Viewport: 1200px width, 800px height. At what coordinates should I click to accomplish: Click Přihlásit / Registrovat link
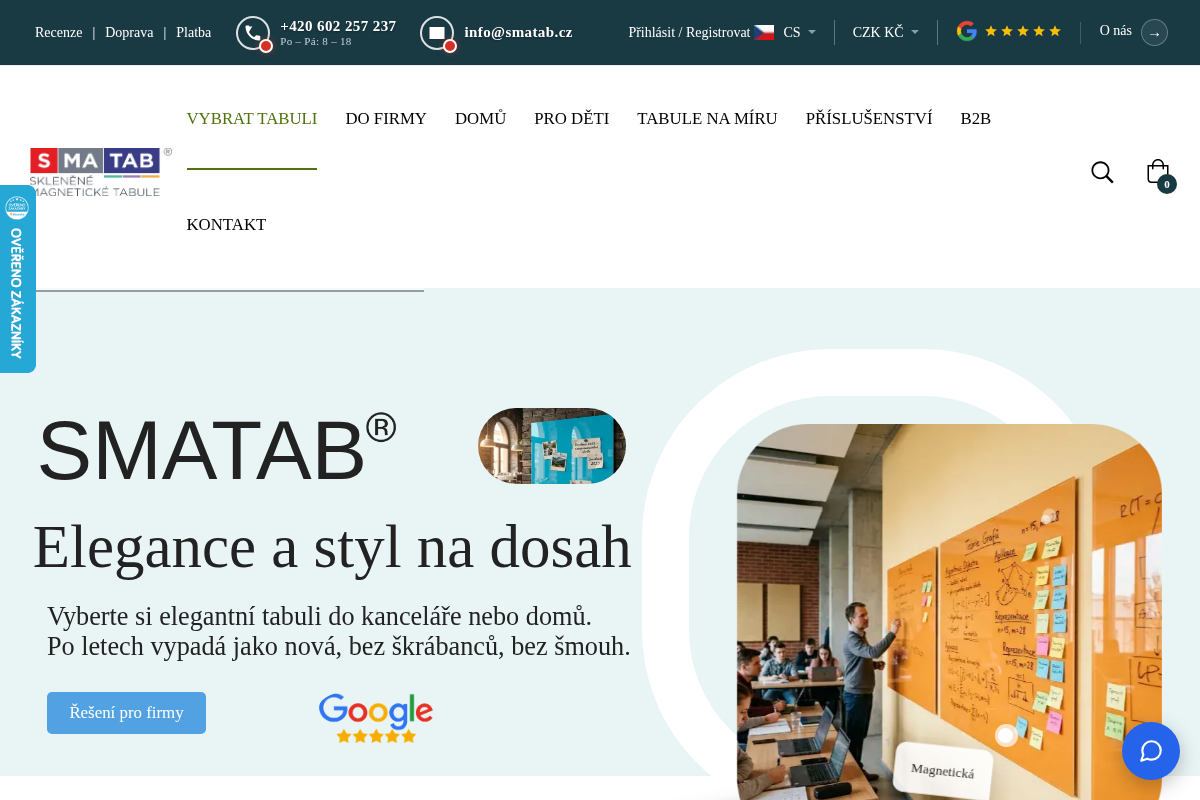[689, 32]
